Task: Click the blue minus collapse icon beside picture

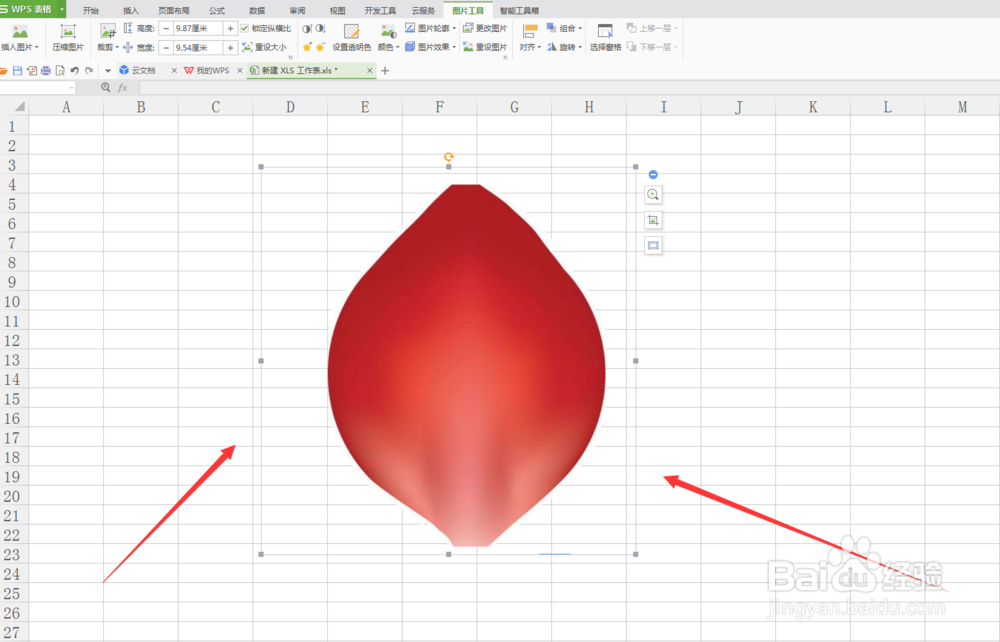Action: [653, 175]
